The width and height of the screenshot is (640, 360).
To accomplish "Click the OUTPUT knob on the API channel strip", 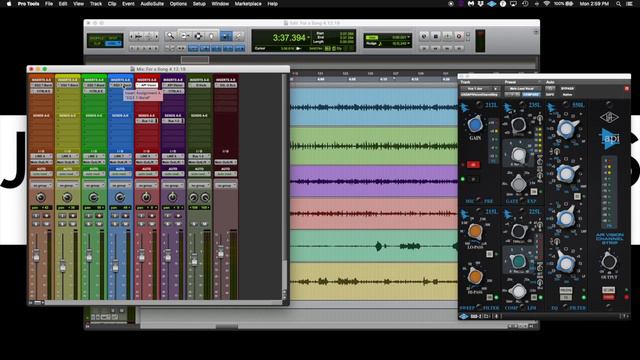I will coord(609,261).
